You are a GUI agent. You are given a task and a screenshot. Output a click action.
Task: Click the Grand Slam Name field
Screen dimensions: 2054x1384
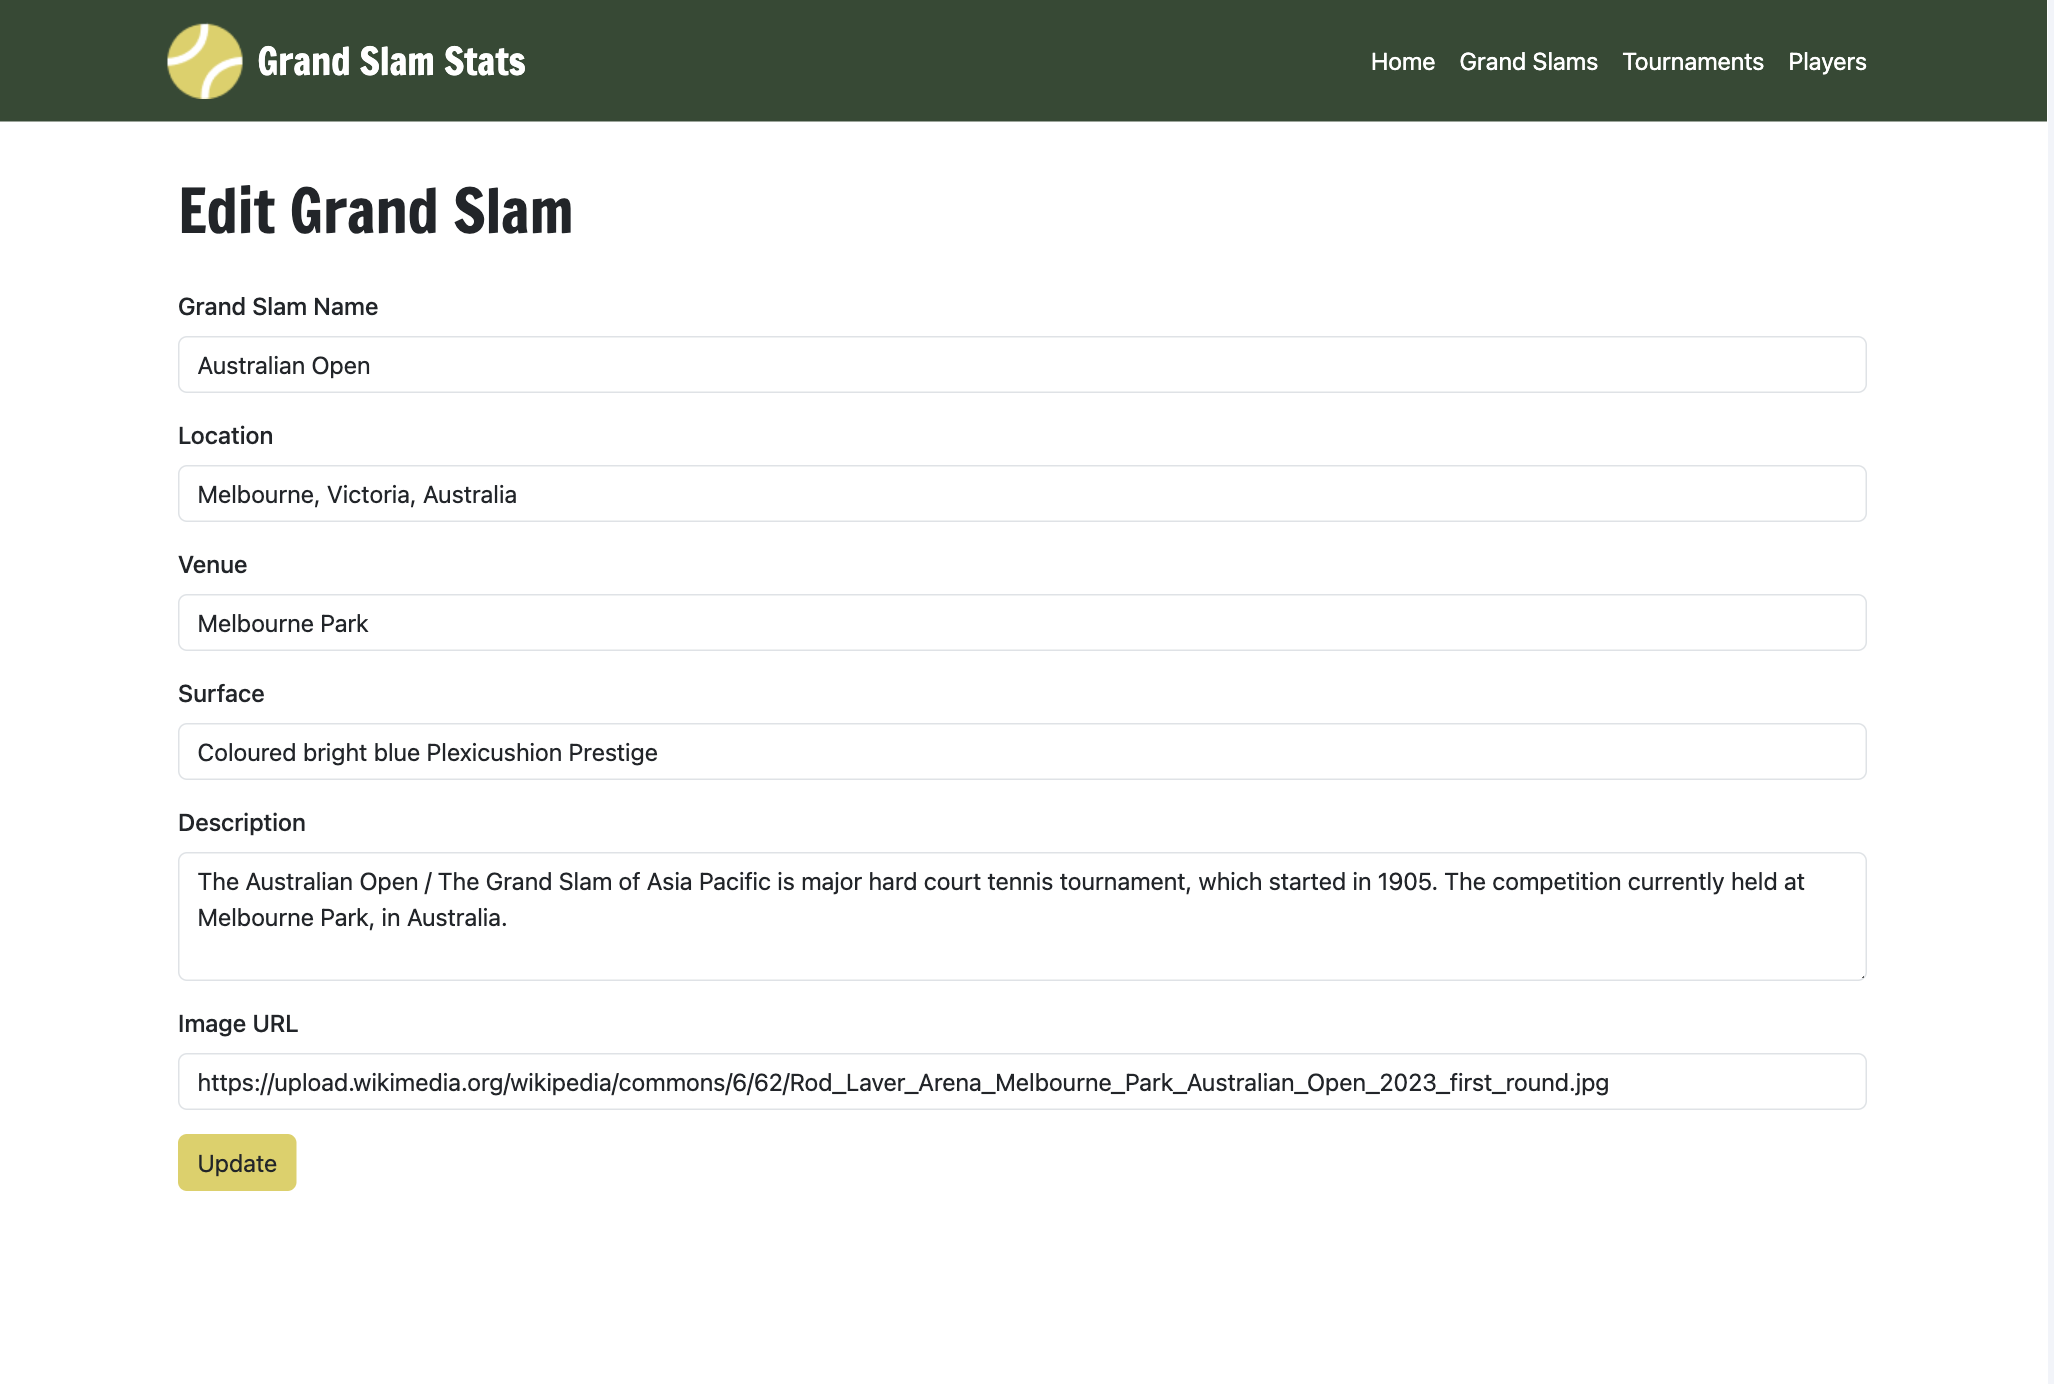1020,365
